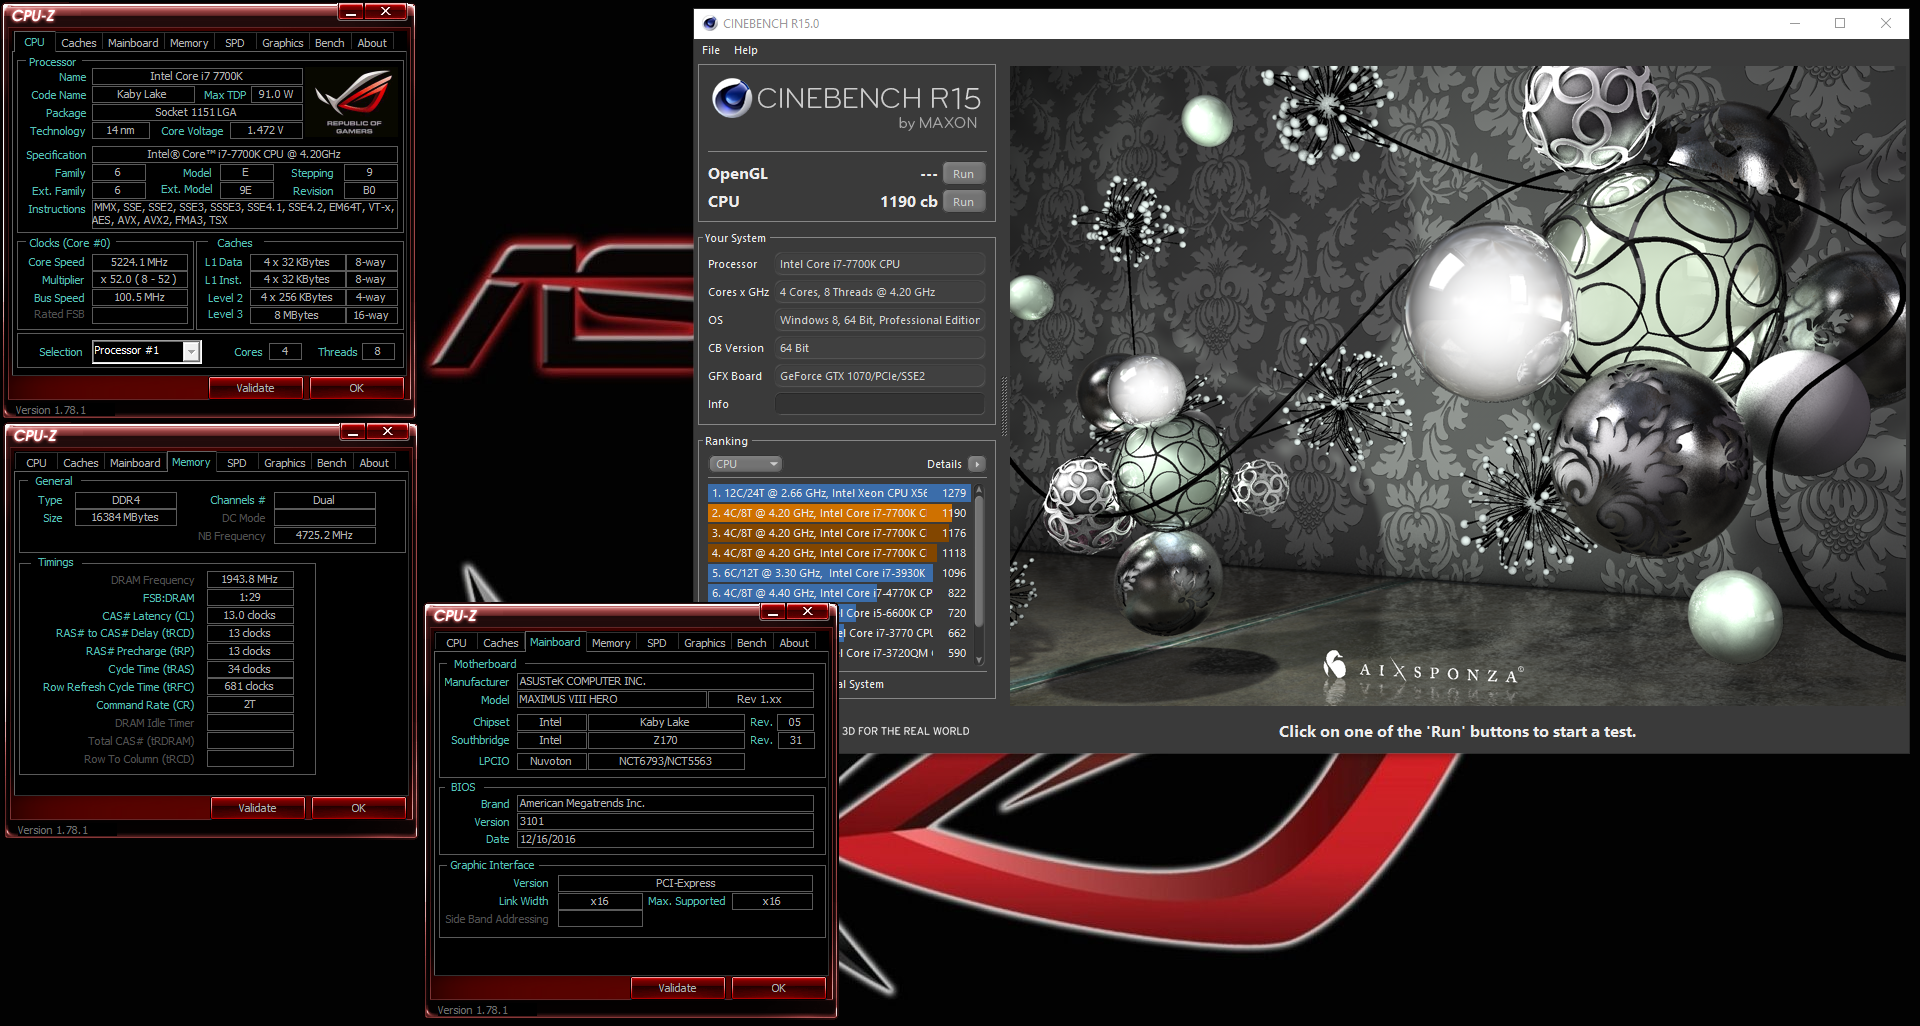
Task: Minimize the Memory CPU-Z window
Action: 352,431
